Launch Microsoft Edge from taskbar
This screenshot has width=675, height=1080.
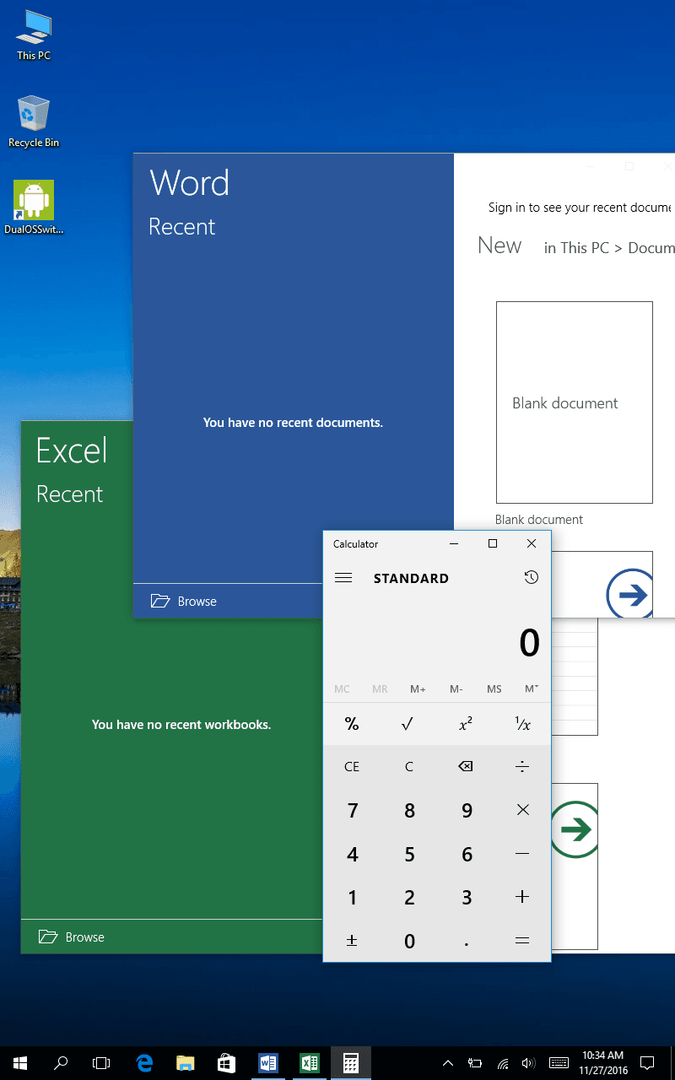(144, 1063)
